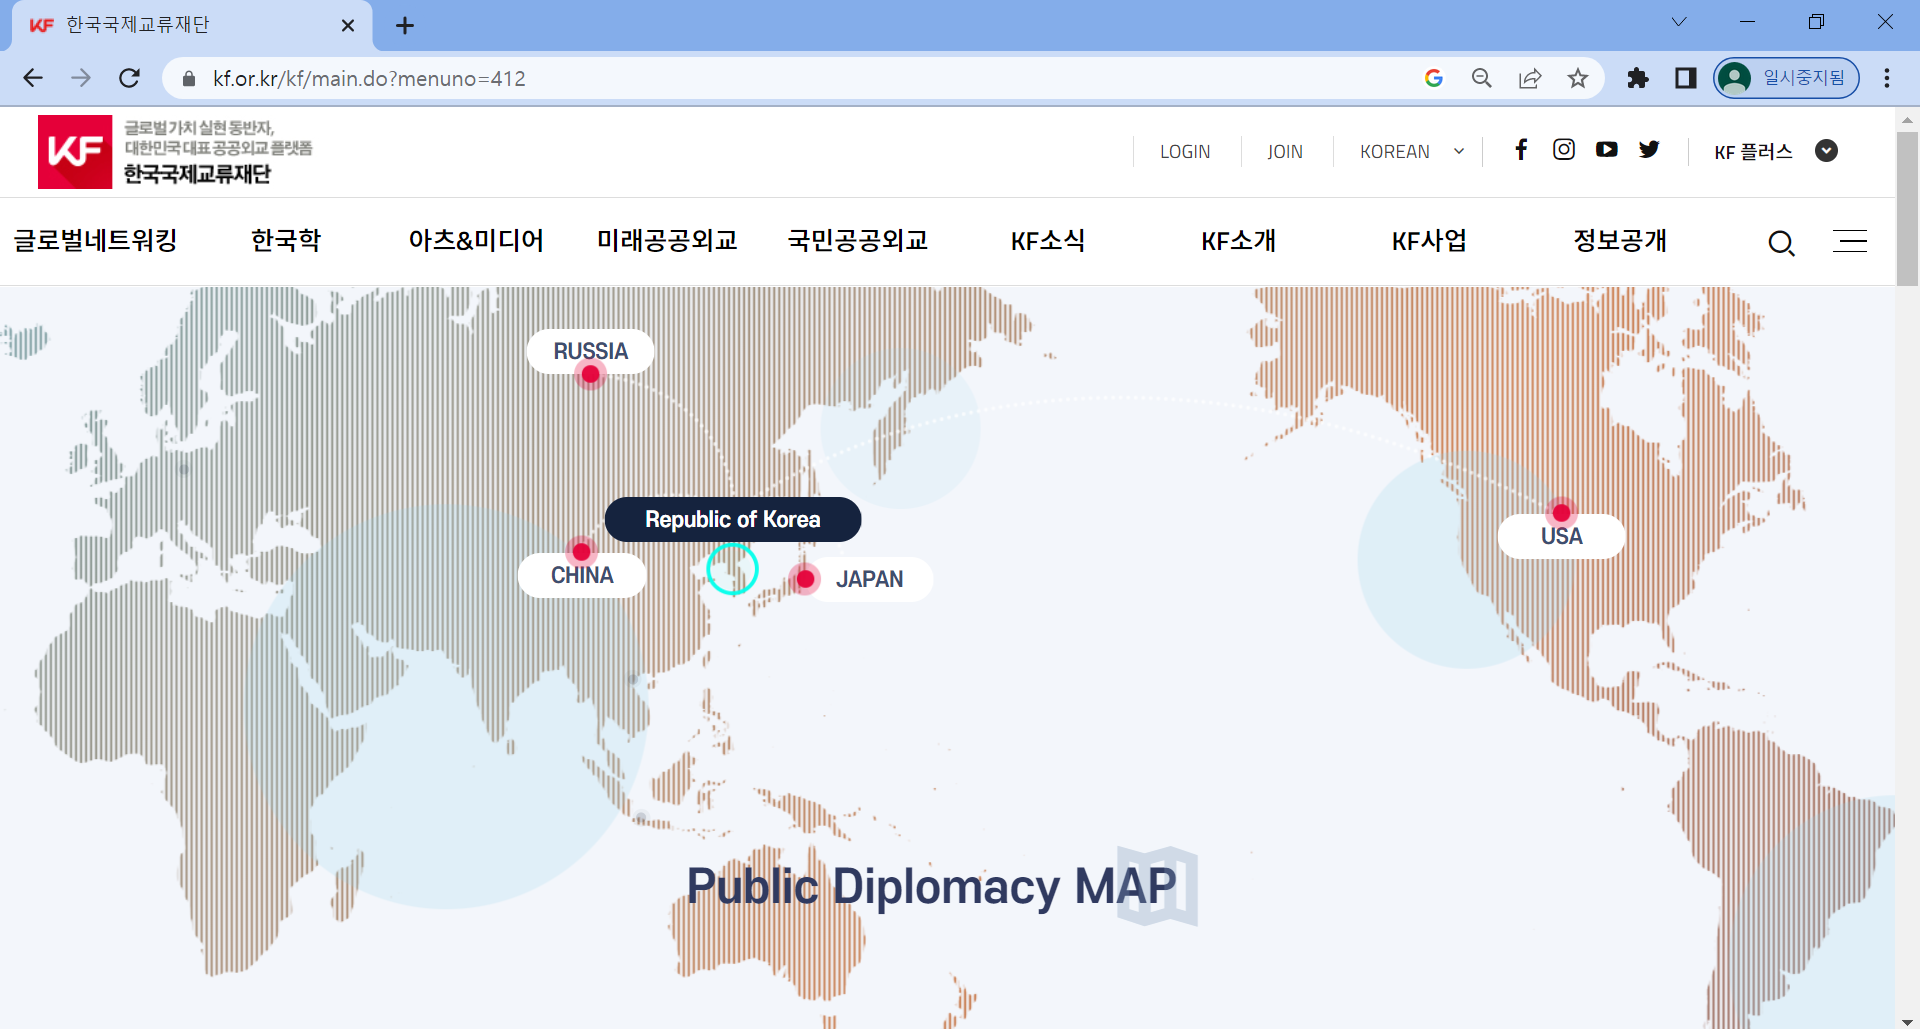Open the zoom magnifier in address bar
Viewport: 1920px width, 1029px height.
(1481, 78)
